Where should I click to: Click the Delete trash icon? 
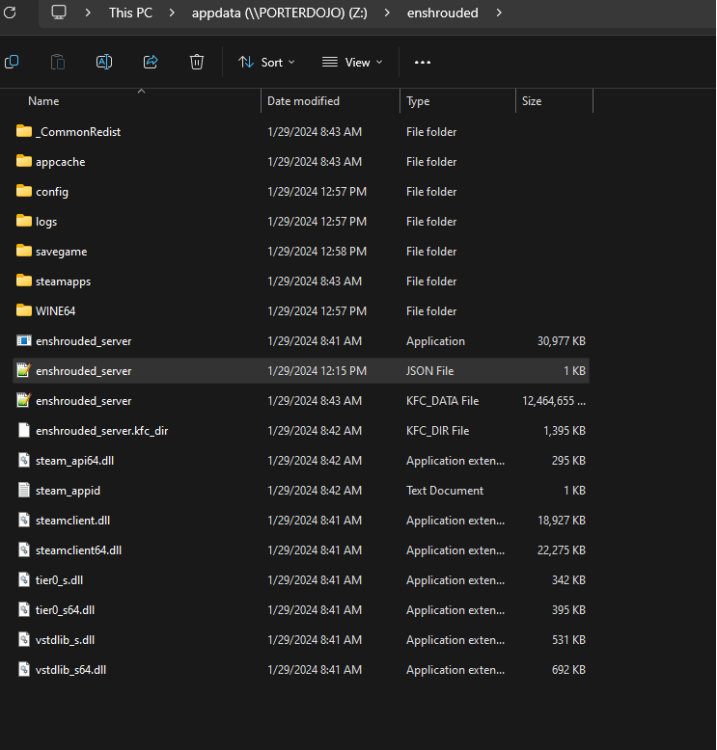click(197, 62)
